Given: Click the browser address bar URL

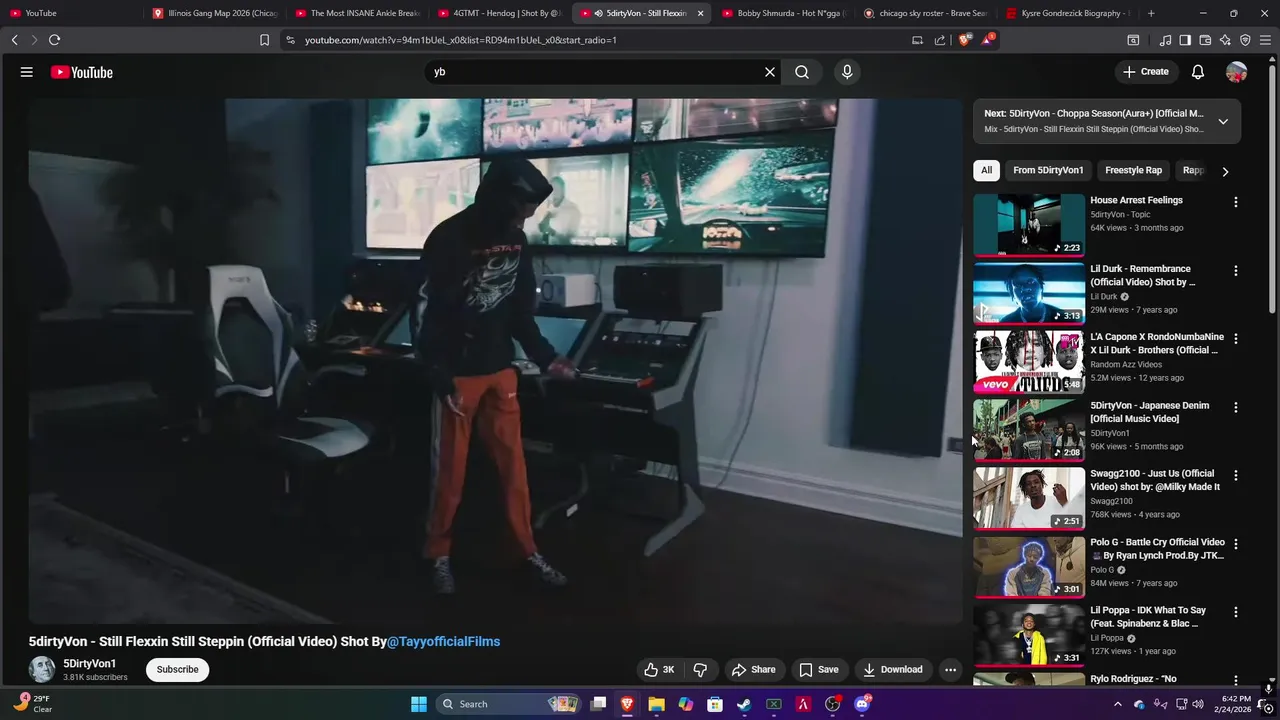Looking at the screenshot, I should 461,40.
